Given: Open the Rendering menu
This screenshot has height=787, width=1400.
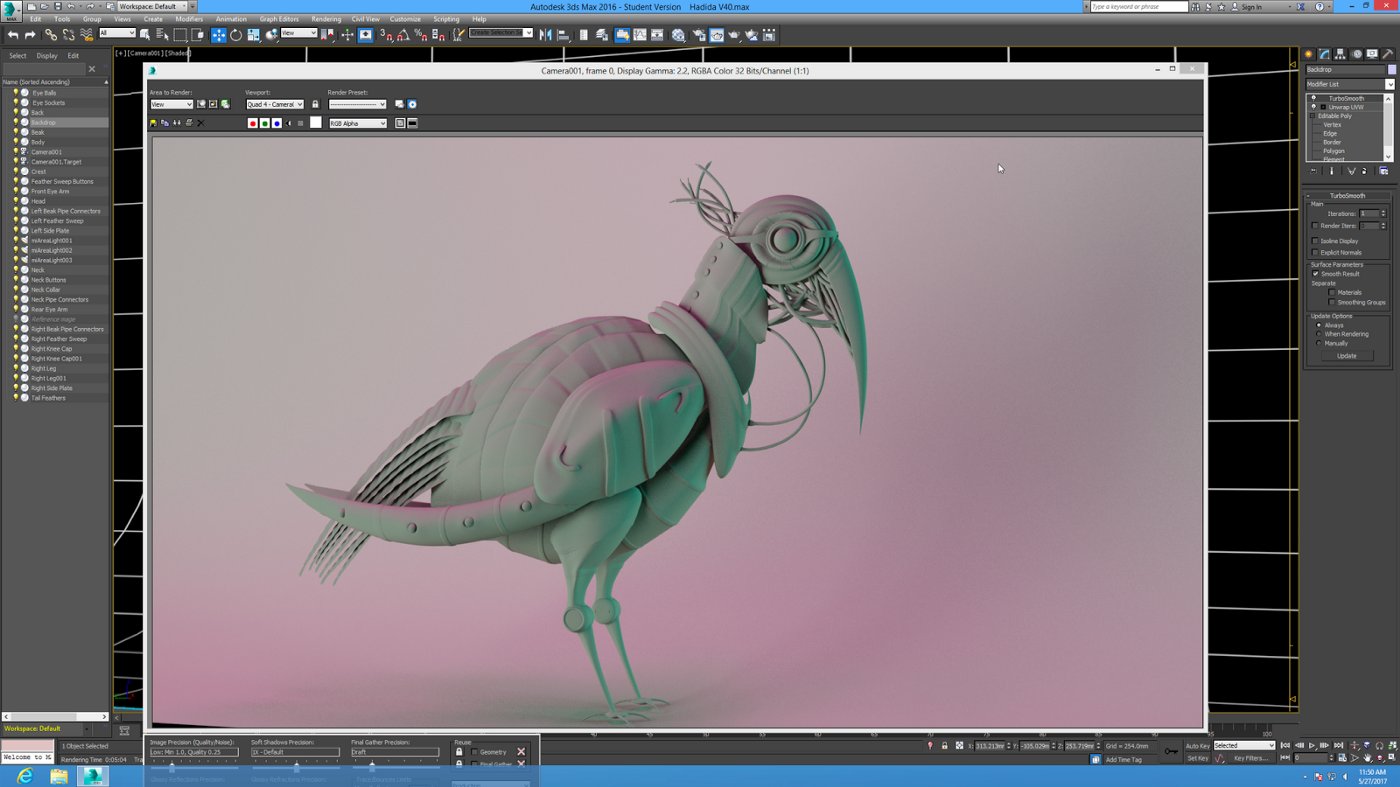Looking at the screenshot, I should tap(326, 19).
